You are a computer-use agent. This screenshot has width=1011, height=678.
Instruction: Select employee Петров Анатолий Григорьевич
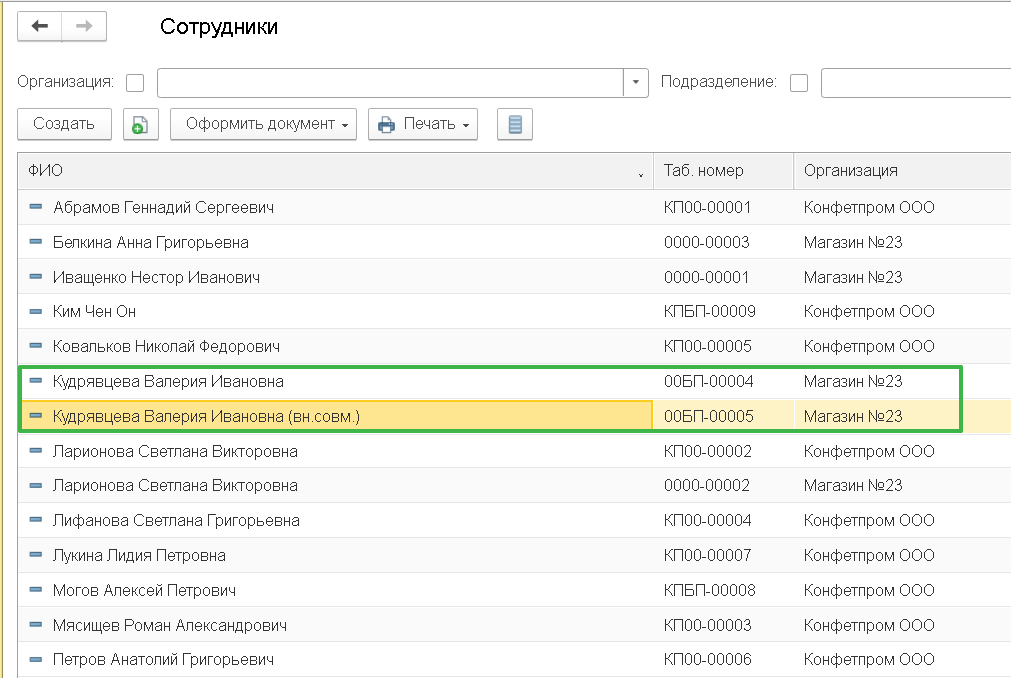coord(163,659)
